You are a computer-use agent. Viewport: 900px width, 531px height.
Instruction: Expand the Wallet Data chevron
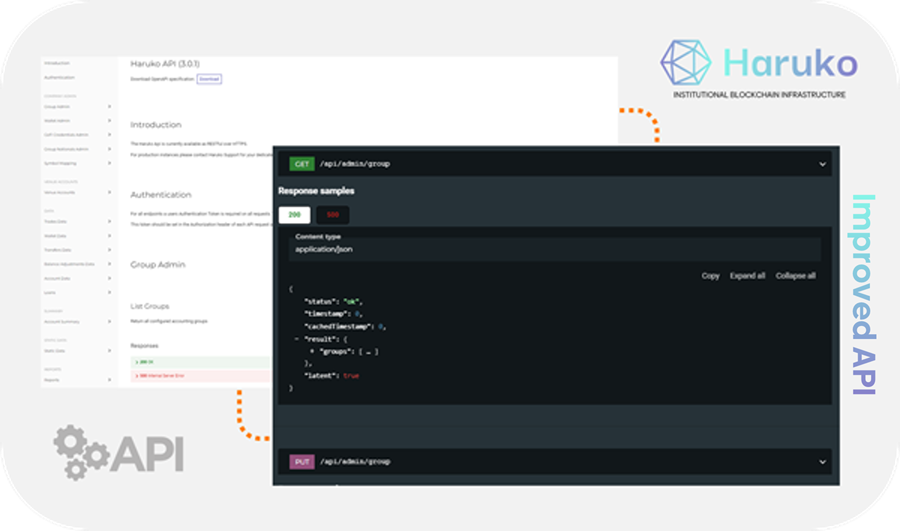[109, 235]
